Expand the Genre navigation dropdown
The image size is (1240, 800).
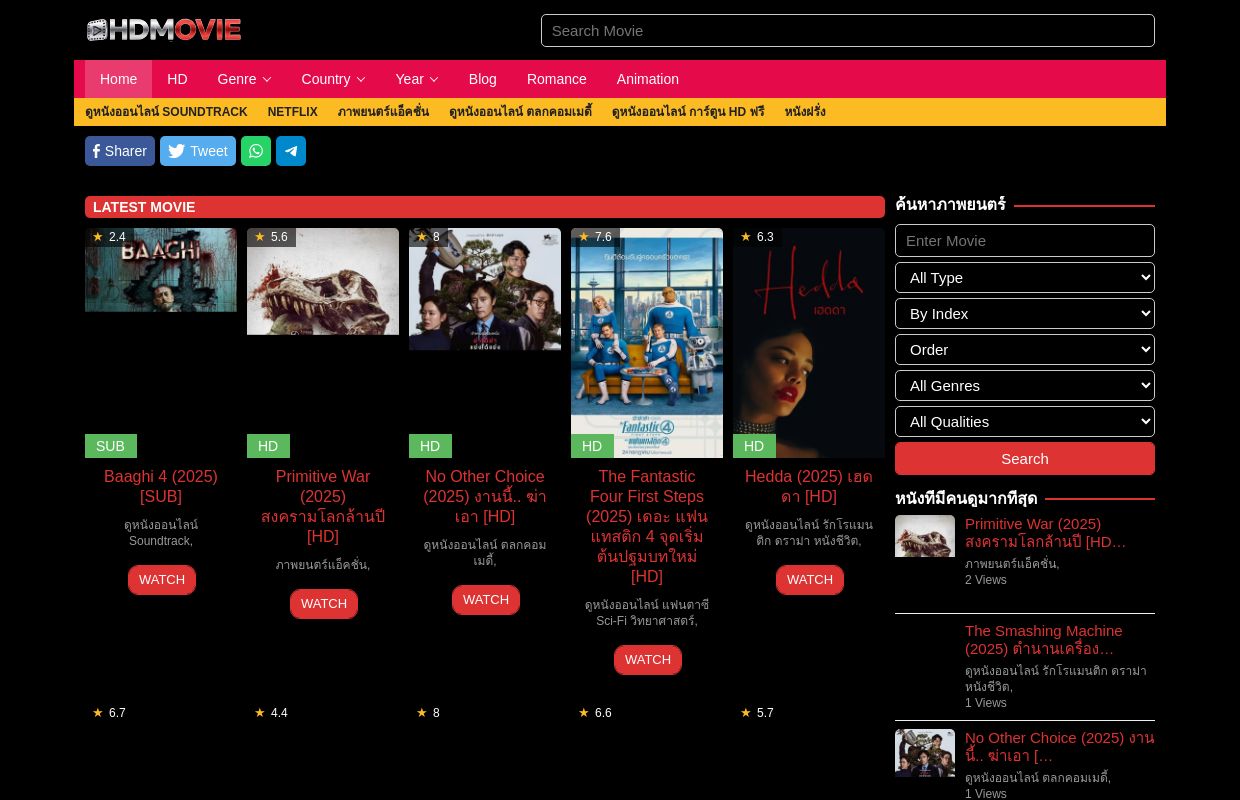[244, 79]
